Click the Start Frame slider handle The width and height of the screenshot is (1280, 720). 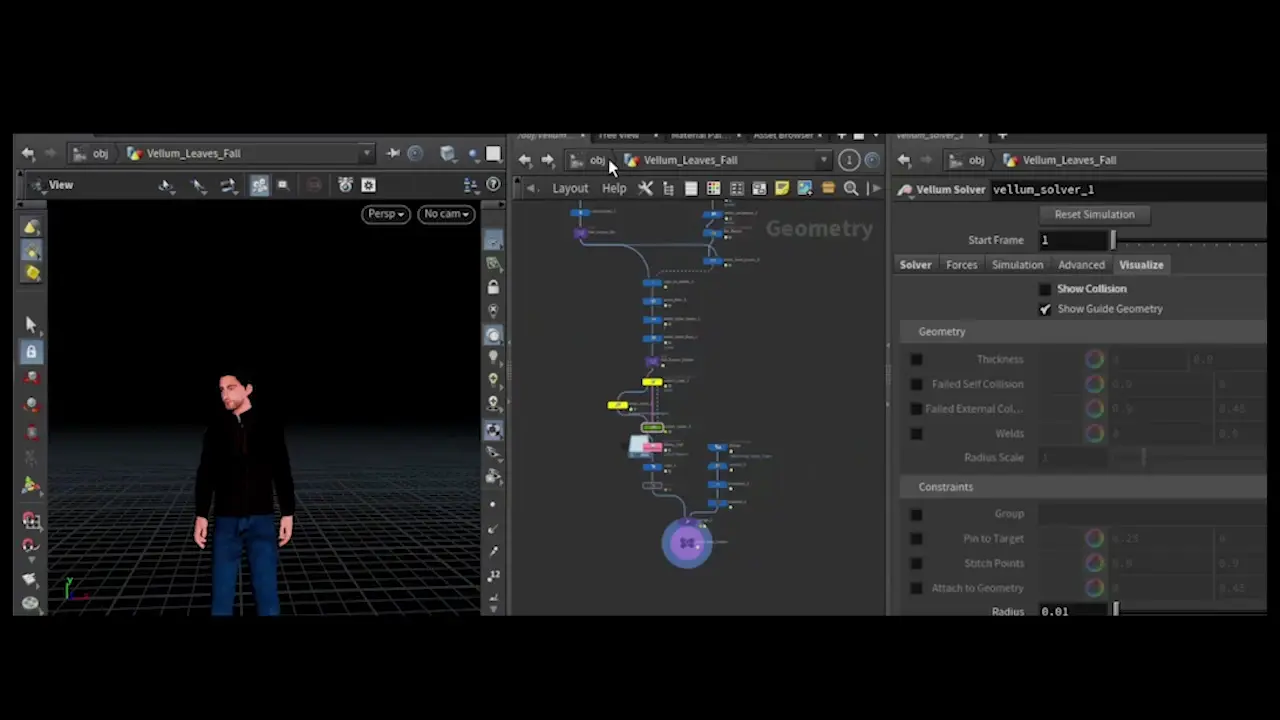pyautogui.click(x=1112, y=240)
